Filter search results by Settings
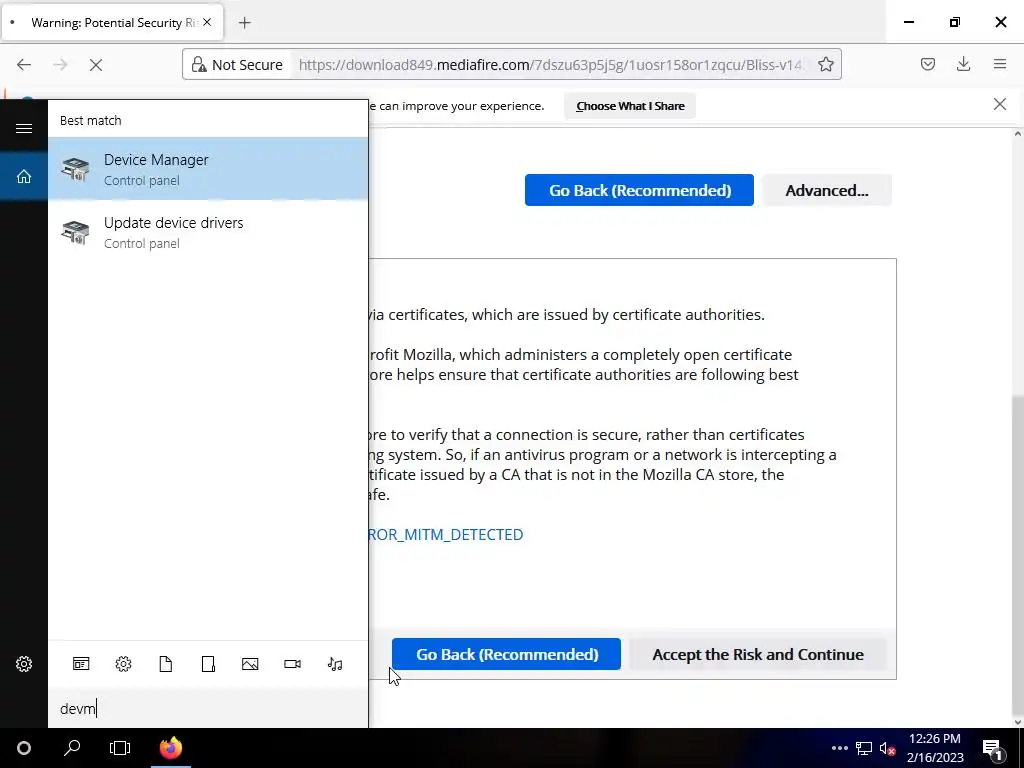This screenshot has height=768, width=1024. [123, 664]
